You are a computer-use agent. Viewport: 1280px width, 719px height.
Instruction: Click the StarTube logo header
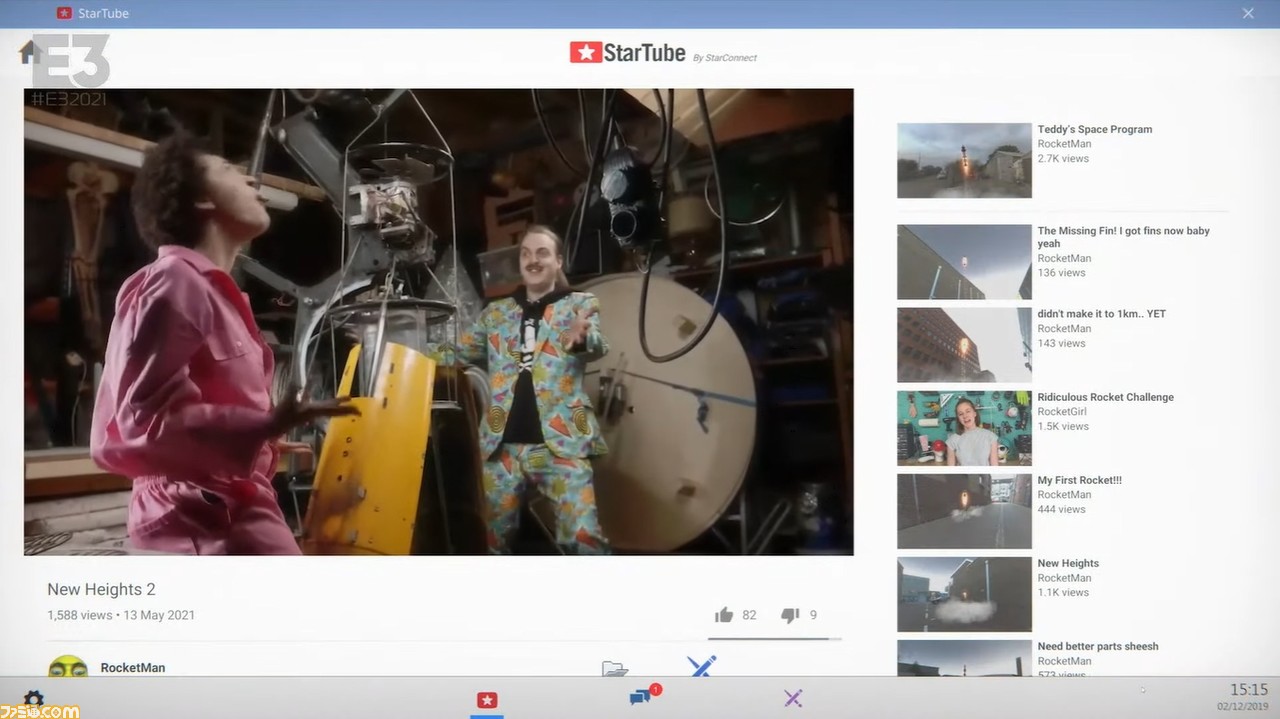pyautogui.click(x=628, y=53)
